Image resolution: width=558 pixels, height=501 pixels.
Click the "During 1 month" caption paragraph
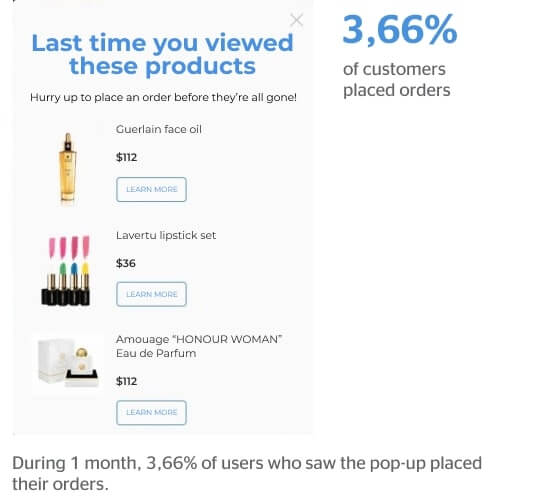(x=247, y=474)
